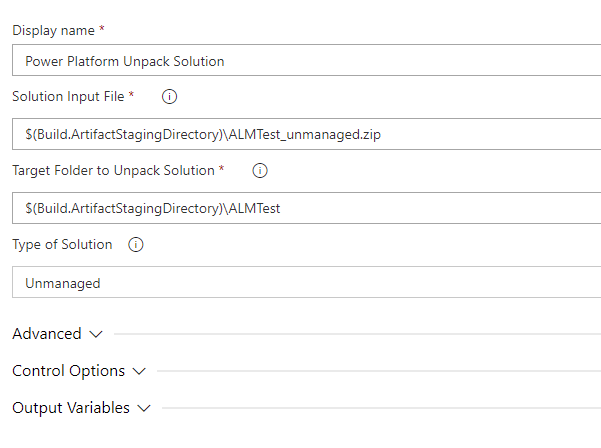Focus the Display name text field
This screenshot has height=448, width=601.
307,60
